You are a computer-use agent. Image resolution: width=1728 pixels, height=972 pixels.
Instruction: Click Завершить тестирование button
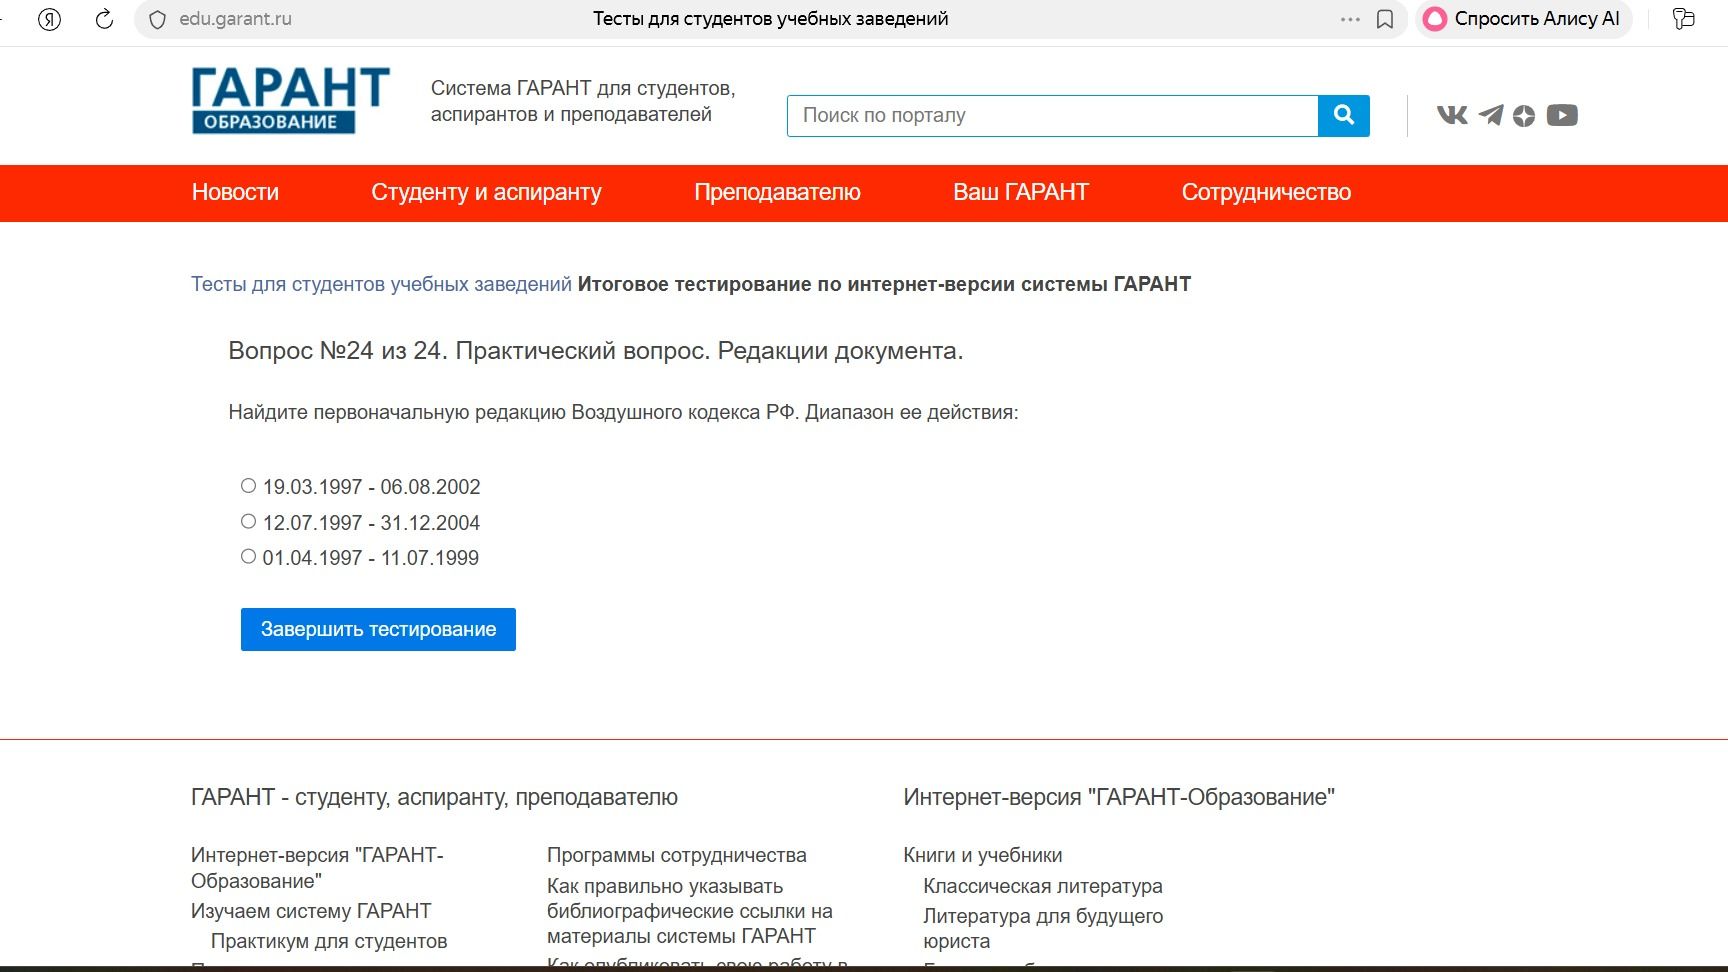coord(378,629)
